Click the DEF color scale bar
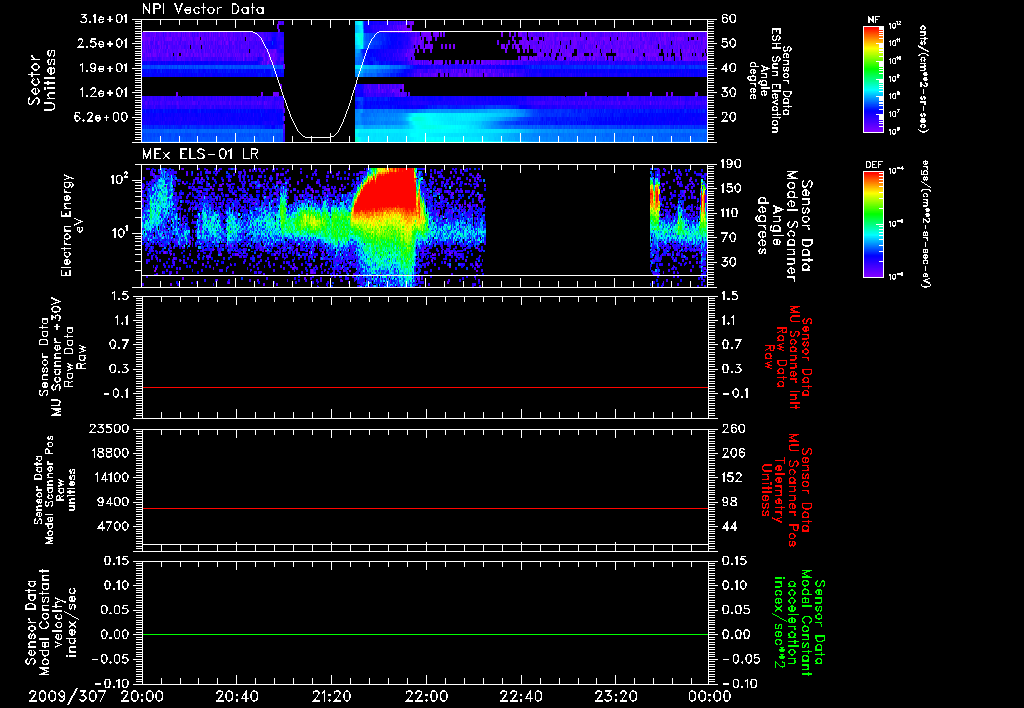The image size is (1024, 708). click(x=874, y=224)
